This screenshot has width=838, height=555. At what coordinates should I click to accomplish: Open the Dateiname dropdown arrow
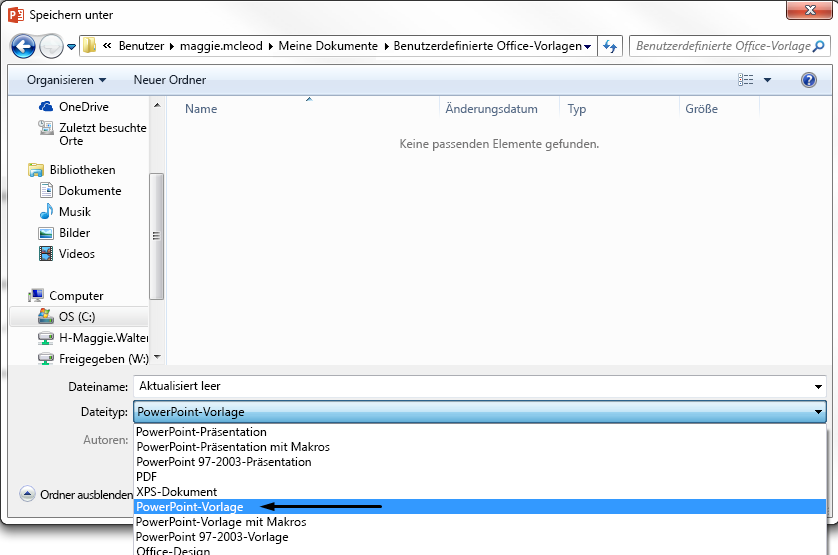click(x=818, y=387)
